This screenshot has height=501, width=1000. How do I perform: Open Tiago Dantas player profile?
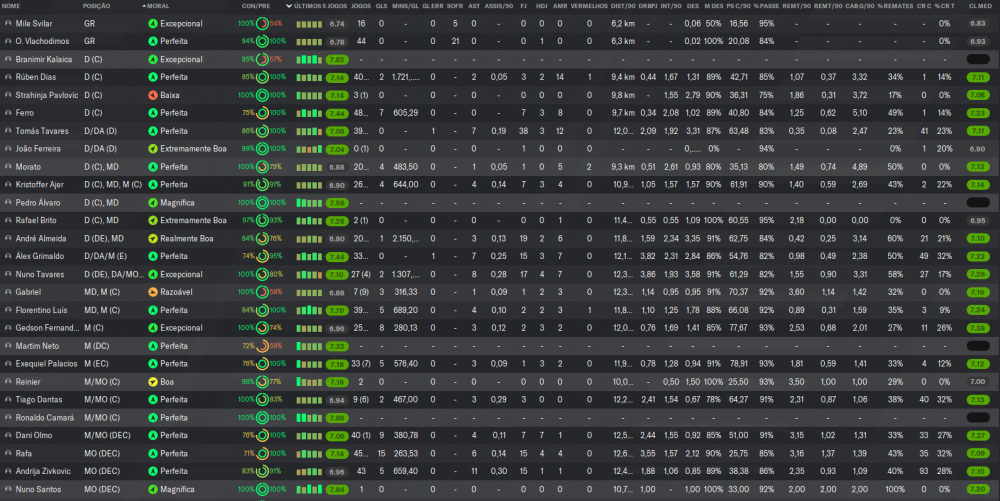coord(39,400)
